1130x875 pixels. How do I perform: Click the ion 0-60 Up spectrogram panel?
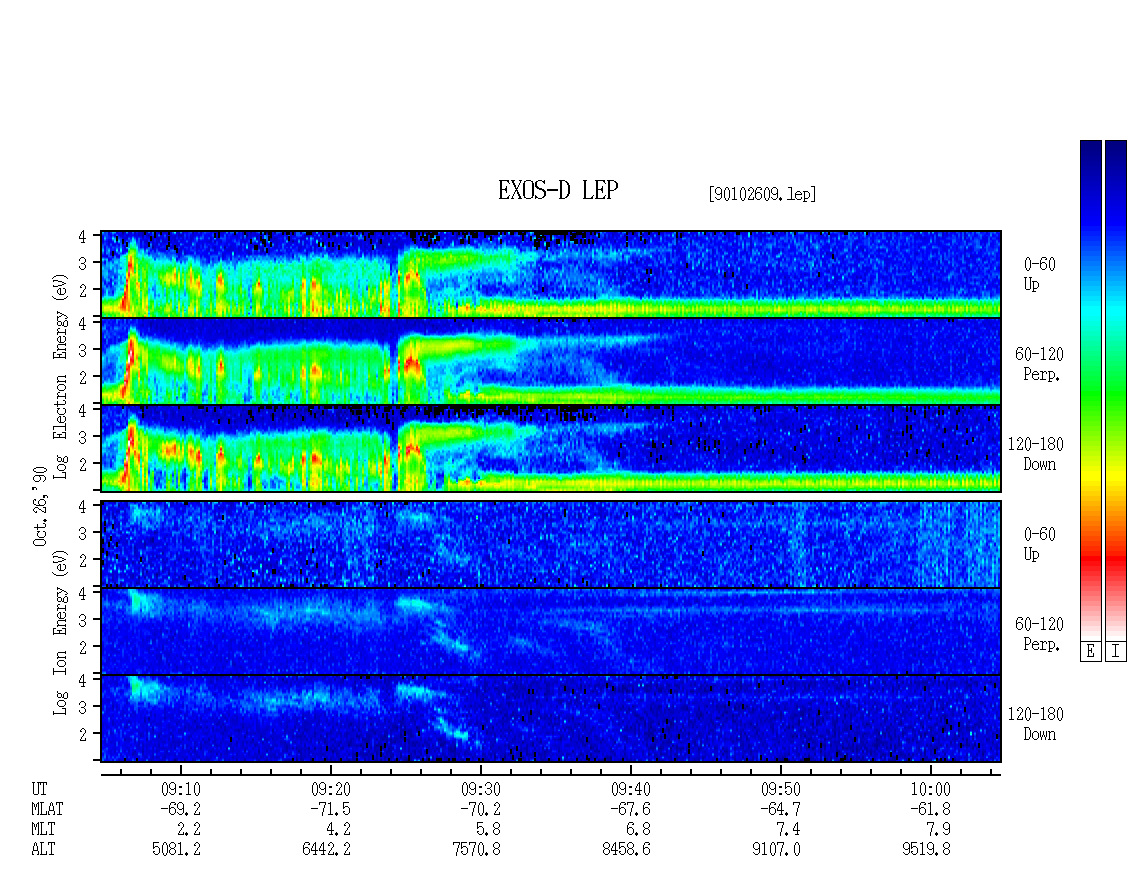pyautogui.click(x=551, y=544)
